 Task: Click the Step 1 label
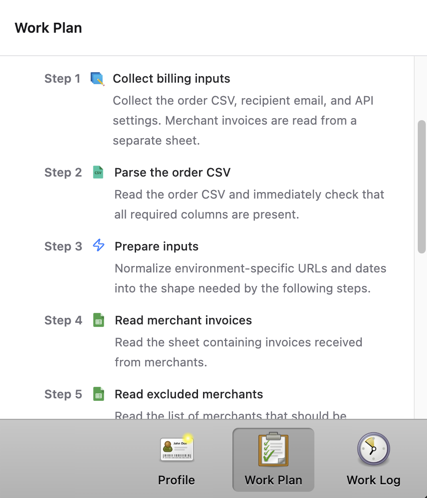point(62,79)
